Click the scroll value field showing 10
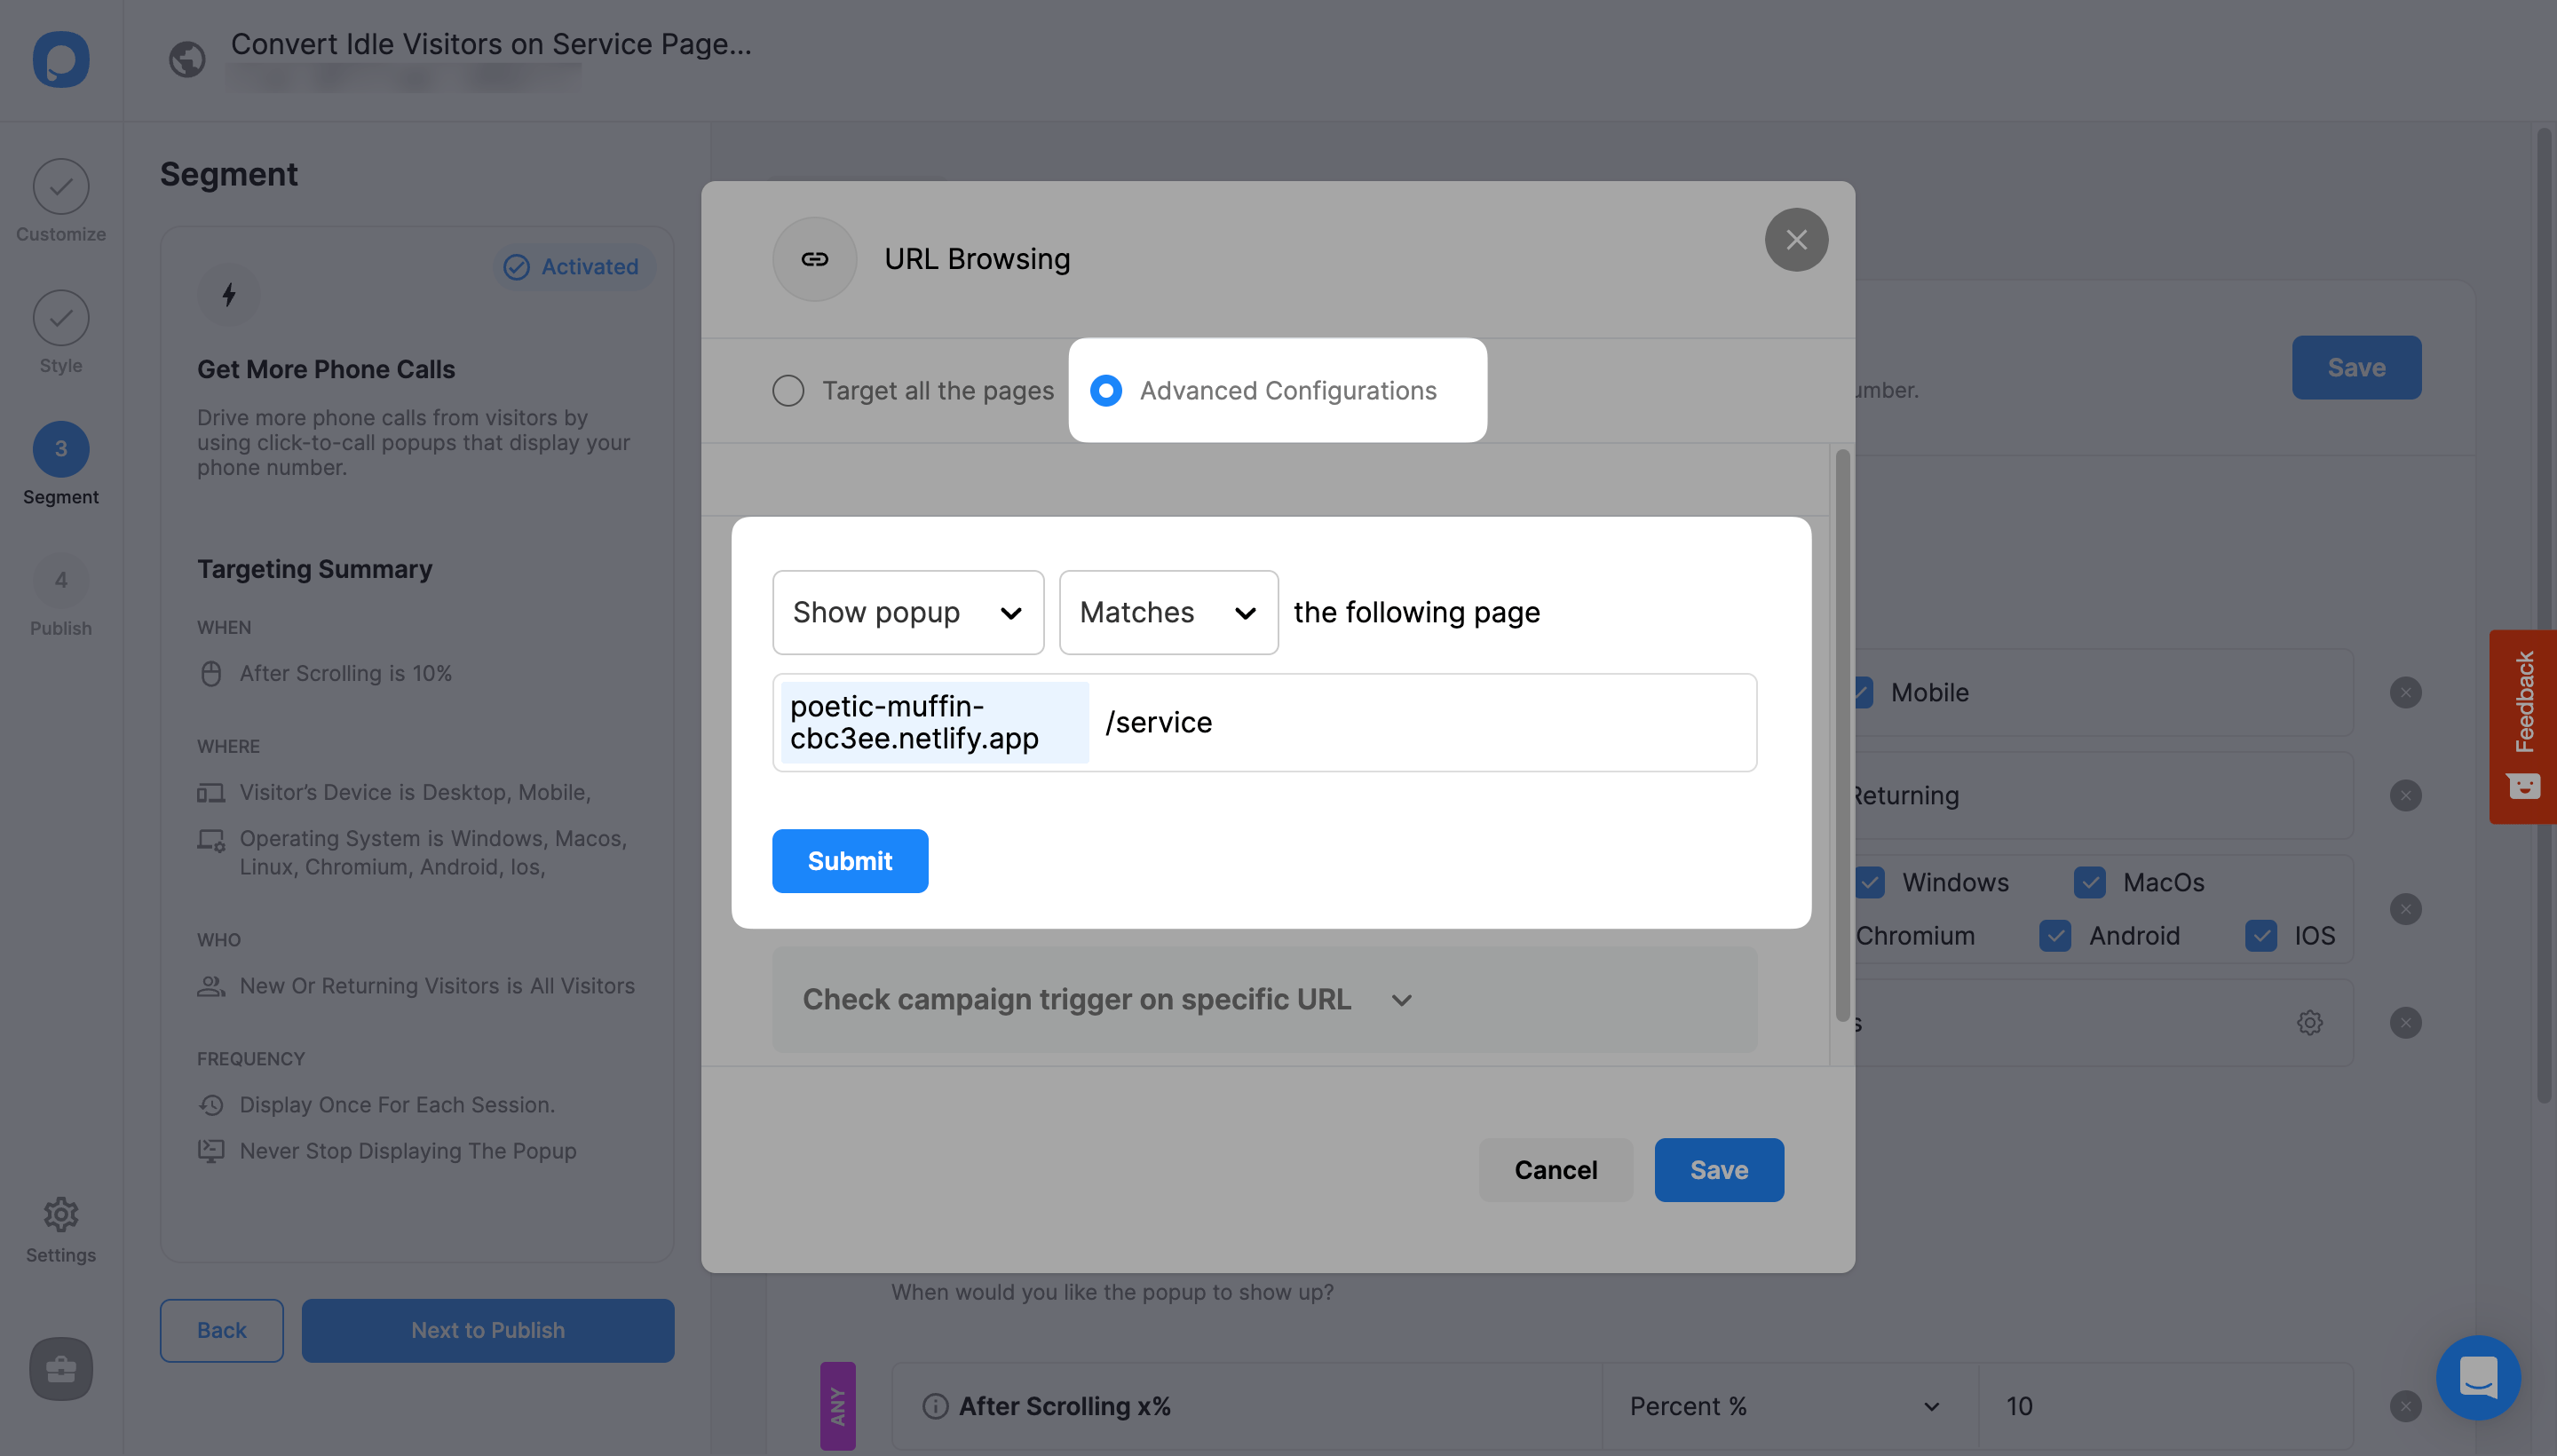 pos(2165,1406)
